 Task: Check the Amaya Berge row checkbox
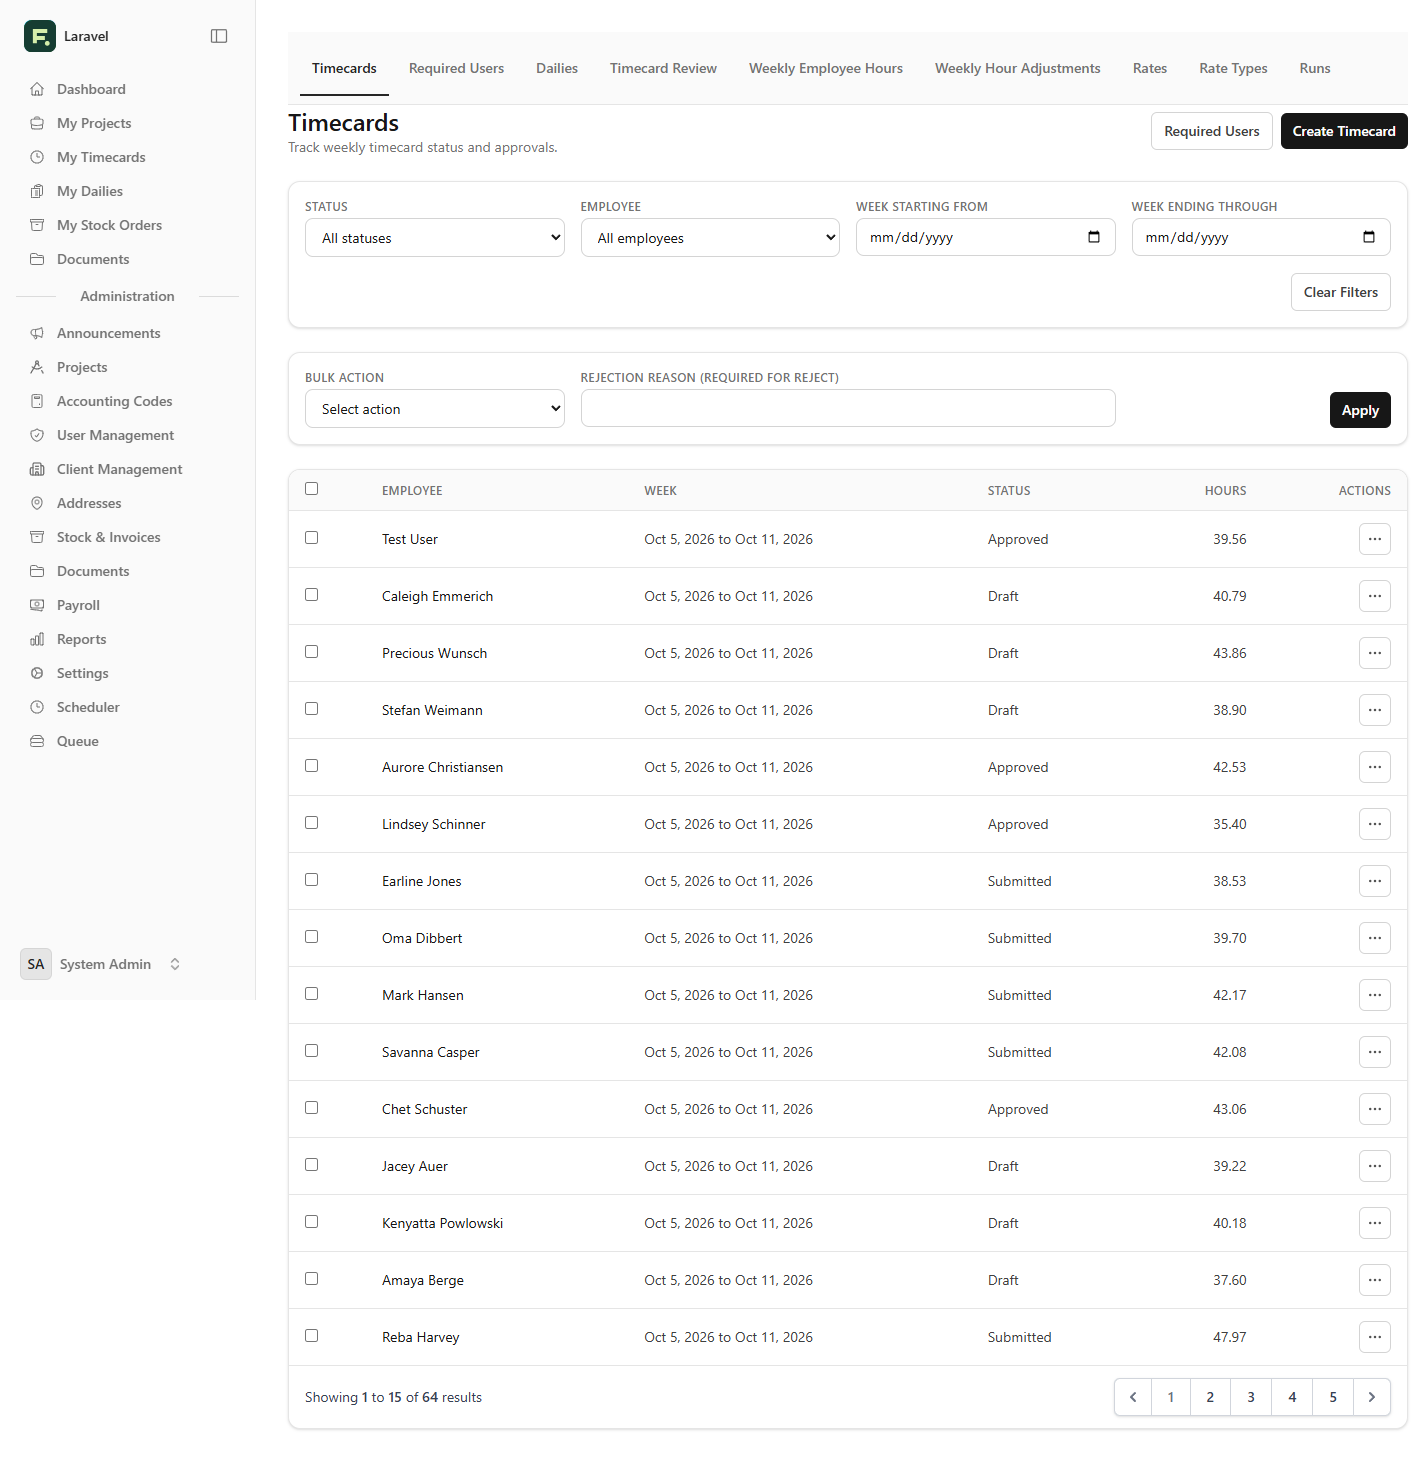point(312,1279)
